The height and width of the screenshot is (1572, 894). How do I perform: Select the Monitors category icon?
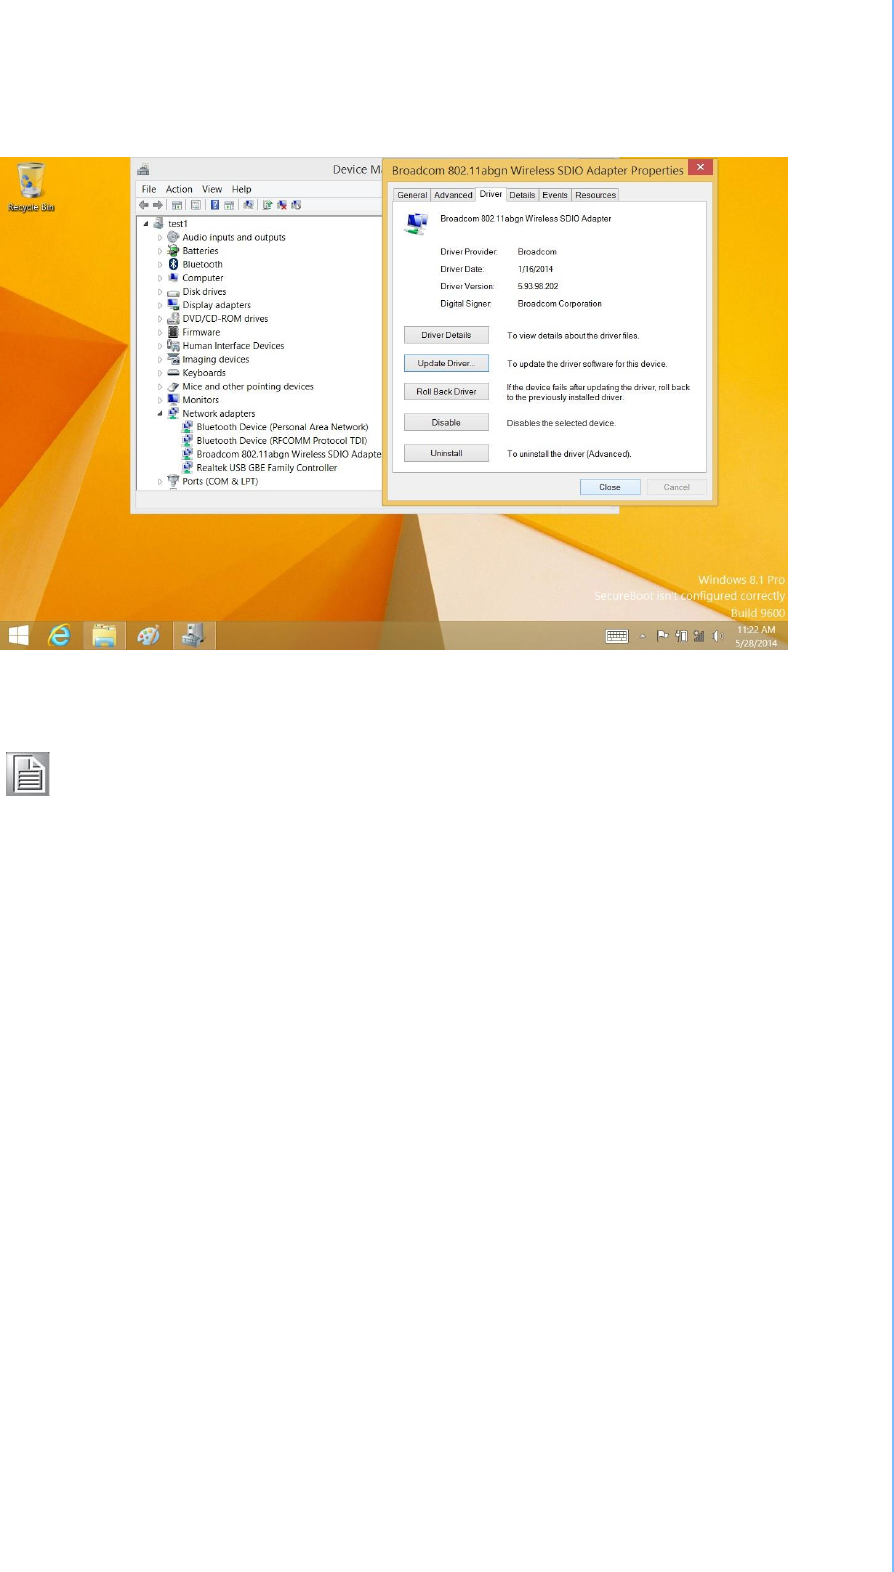pos(173,399)
